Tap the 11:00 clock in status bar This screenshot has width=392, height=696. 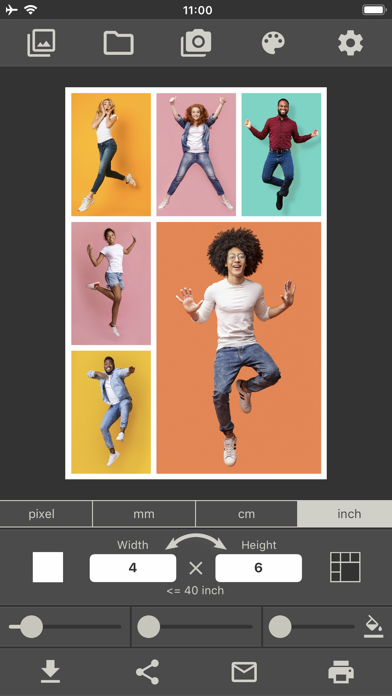[x=197, y=10]
